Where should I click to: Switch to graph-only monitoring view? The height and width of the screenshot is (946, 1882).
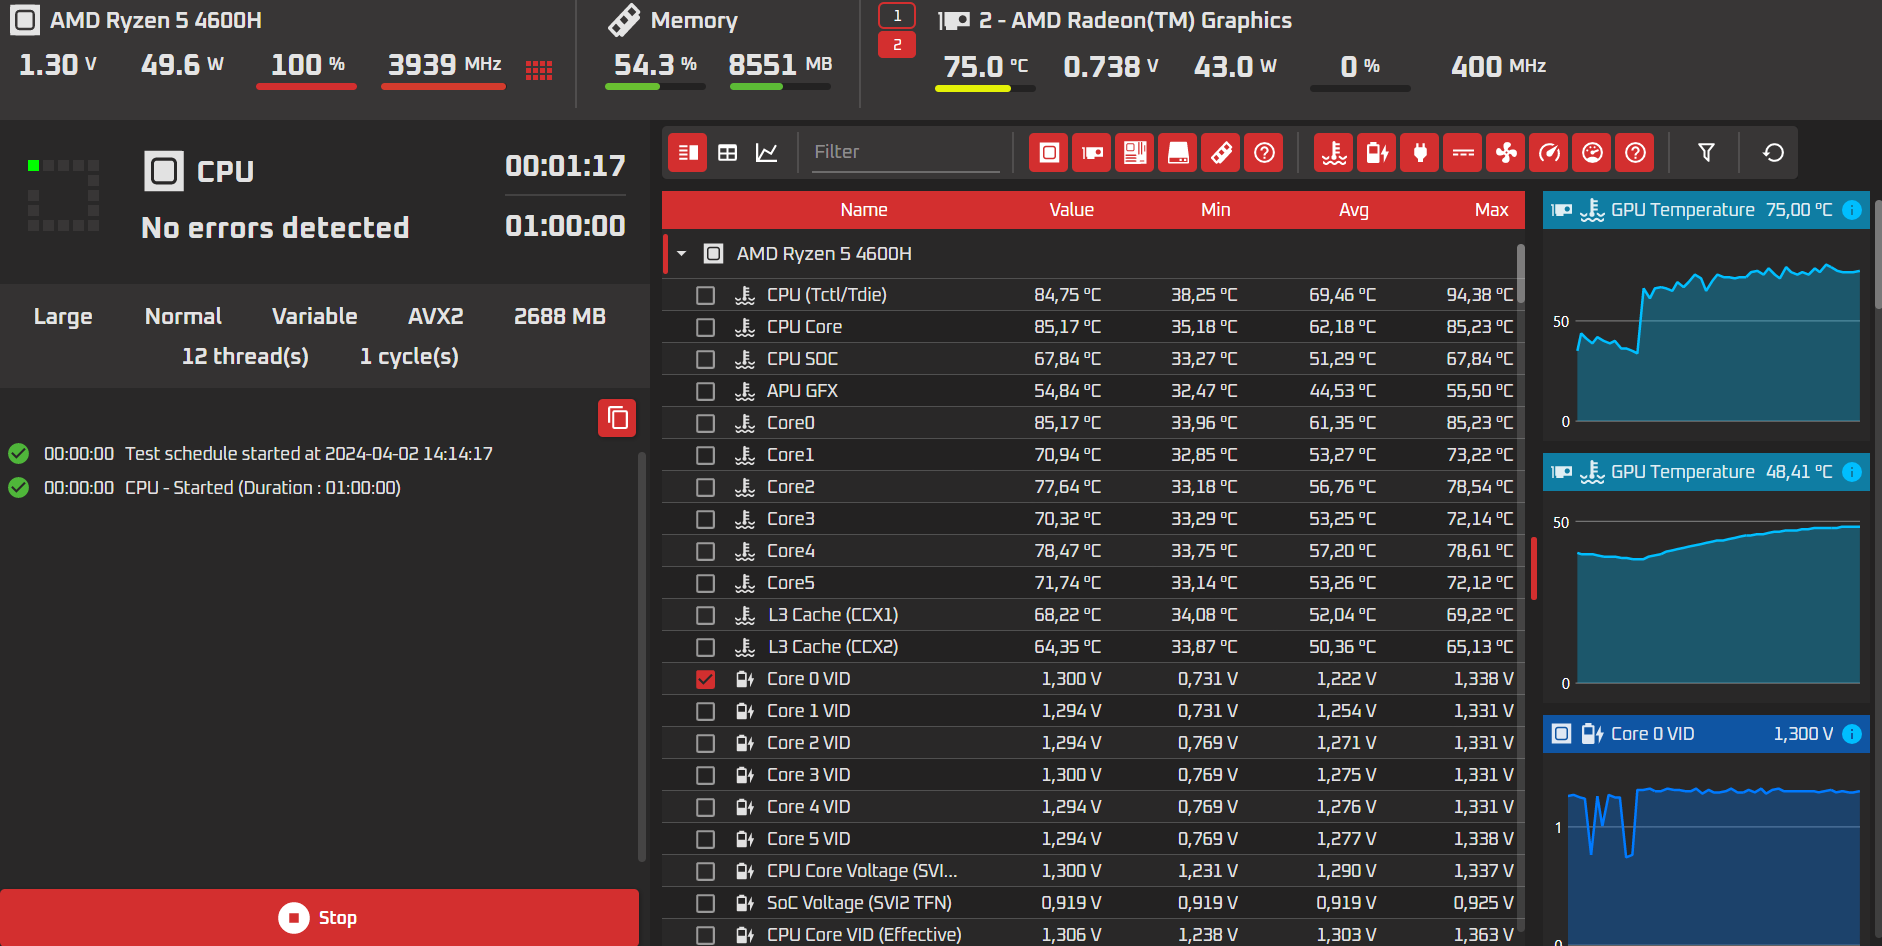coord(767,152)
